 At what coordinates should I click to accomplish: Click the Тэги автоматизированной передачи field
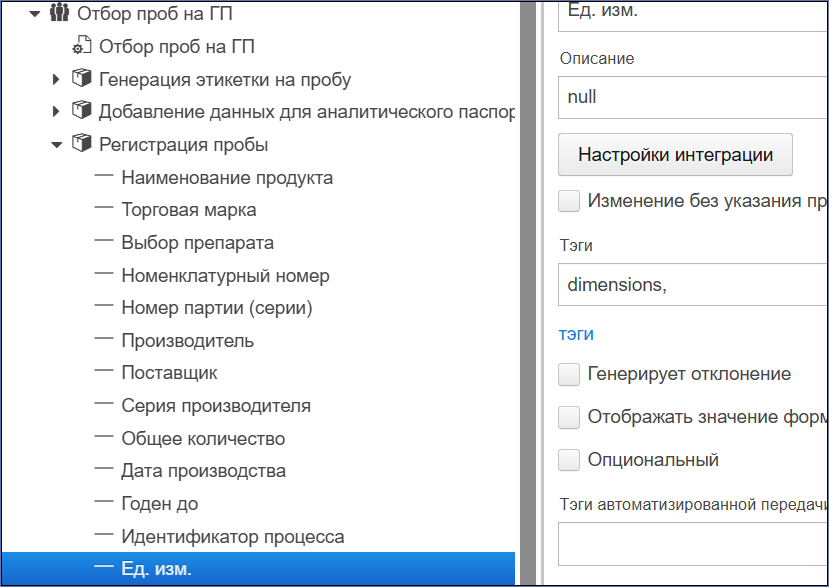[693, 544]
